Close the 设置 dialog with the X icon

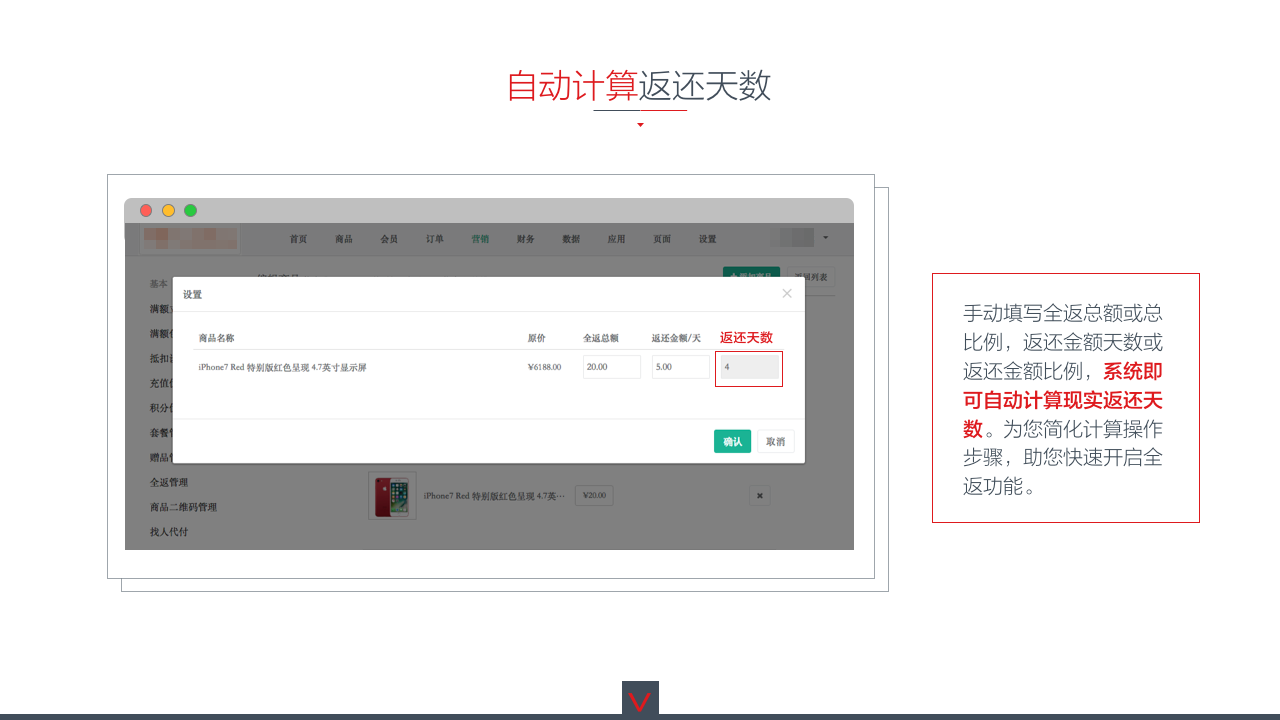787,293
